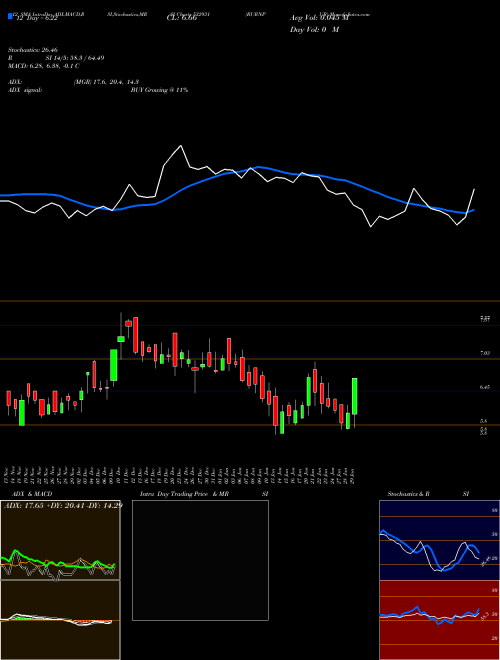This screenshot has width=500, height=660.
Task: Open the red RSI chart panel
Action: [x=439, y=620]
